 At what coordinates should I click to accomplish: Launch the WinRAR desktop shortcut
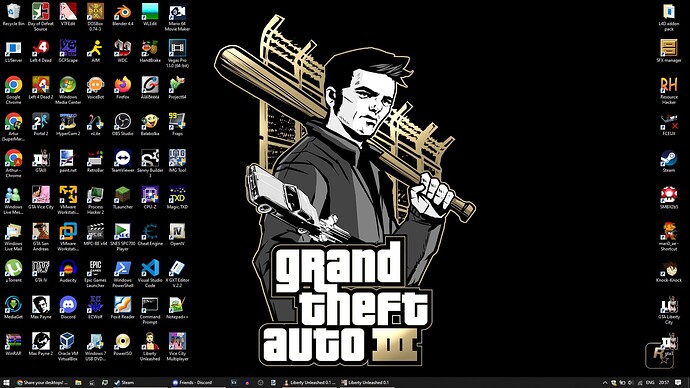(x=13, y=344)
